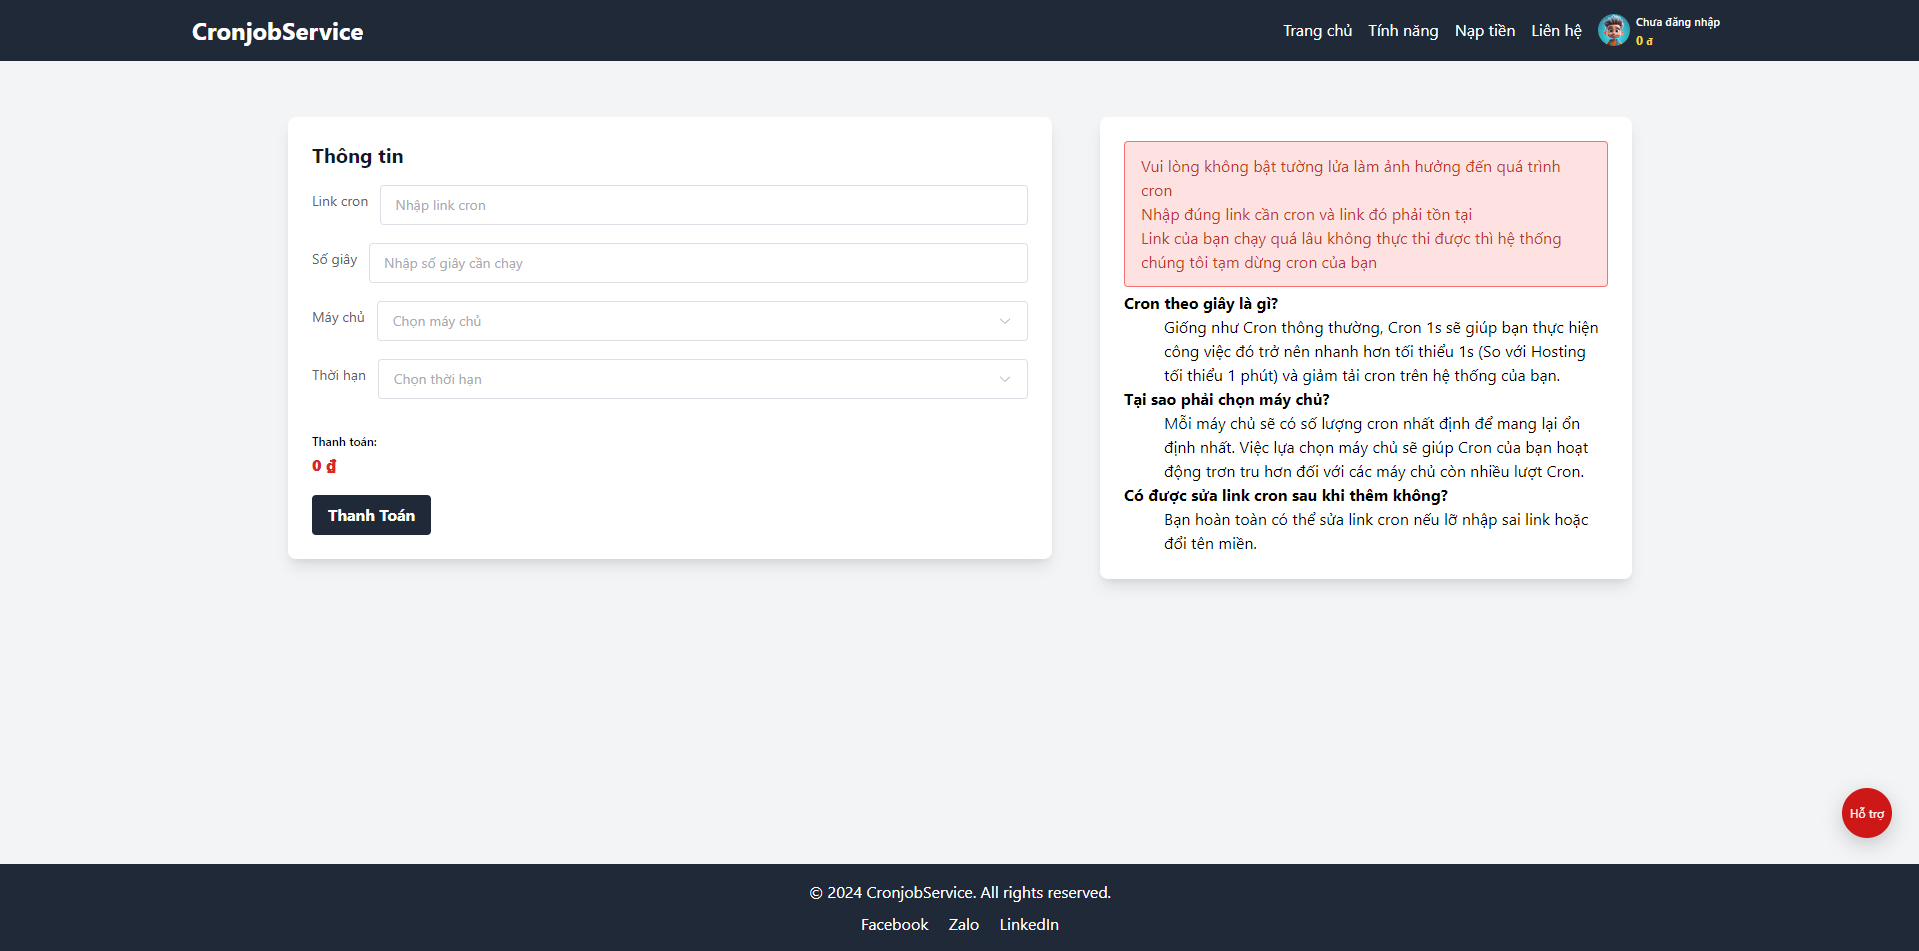1919x951 pixels.
Task: Click the 0 đ balance display
Action: click(x=1641, y=42)
